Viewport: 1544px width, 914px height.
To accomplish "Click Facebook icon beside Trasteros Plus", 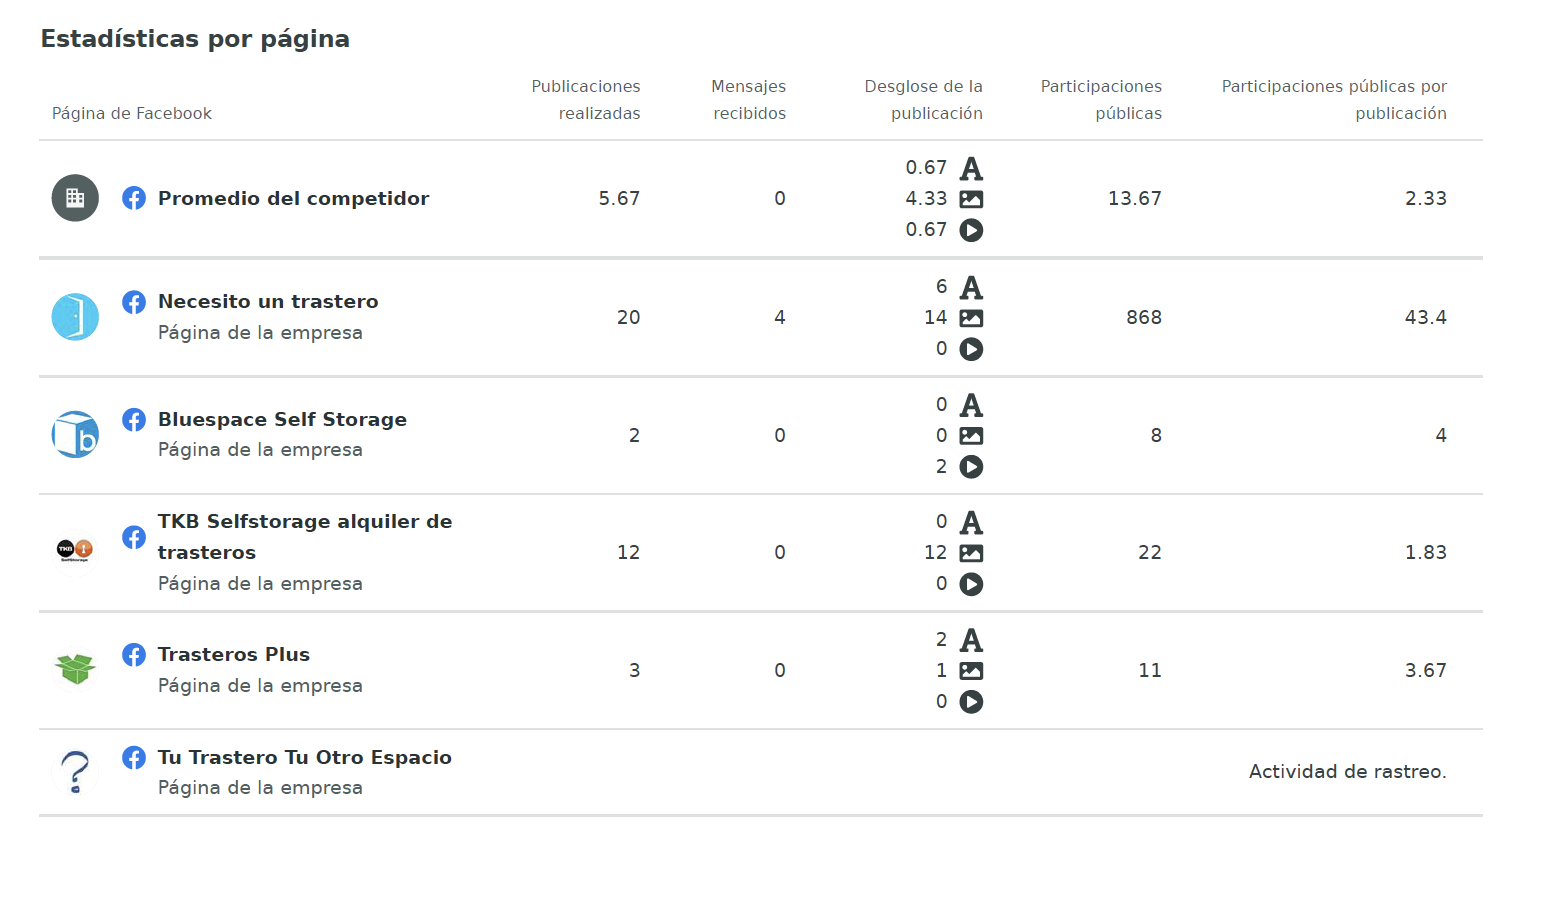I will click(134, 655).
